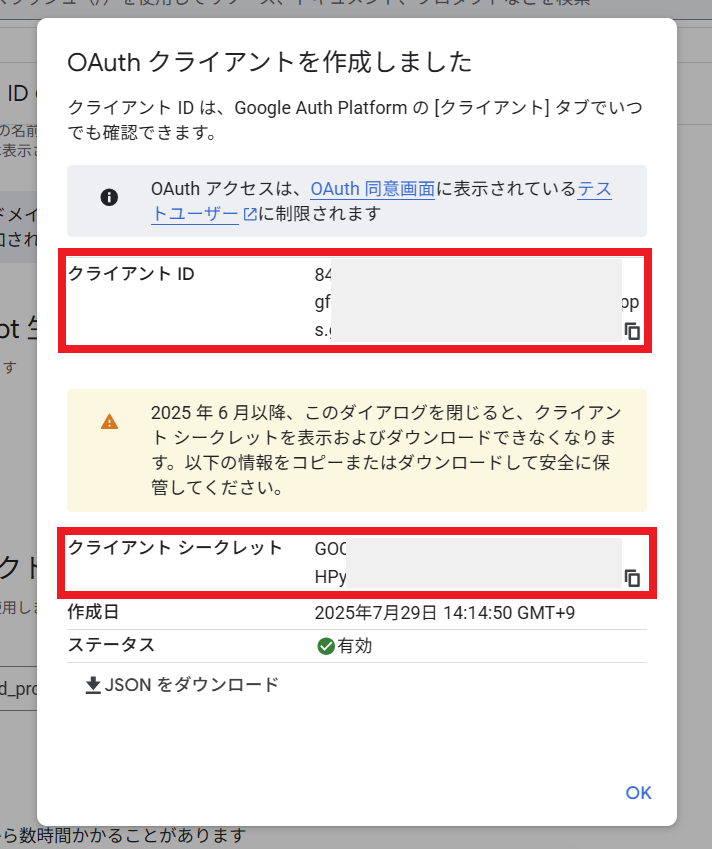Click the 作成日 label
This screenshot has width=712, height=849.
coord(93,612)
